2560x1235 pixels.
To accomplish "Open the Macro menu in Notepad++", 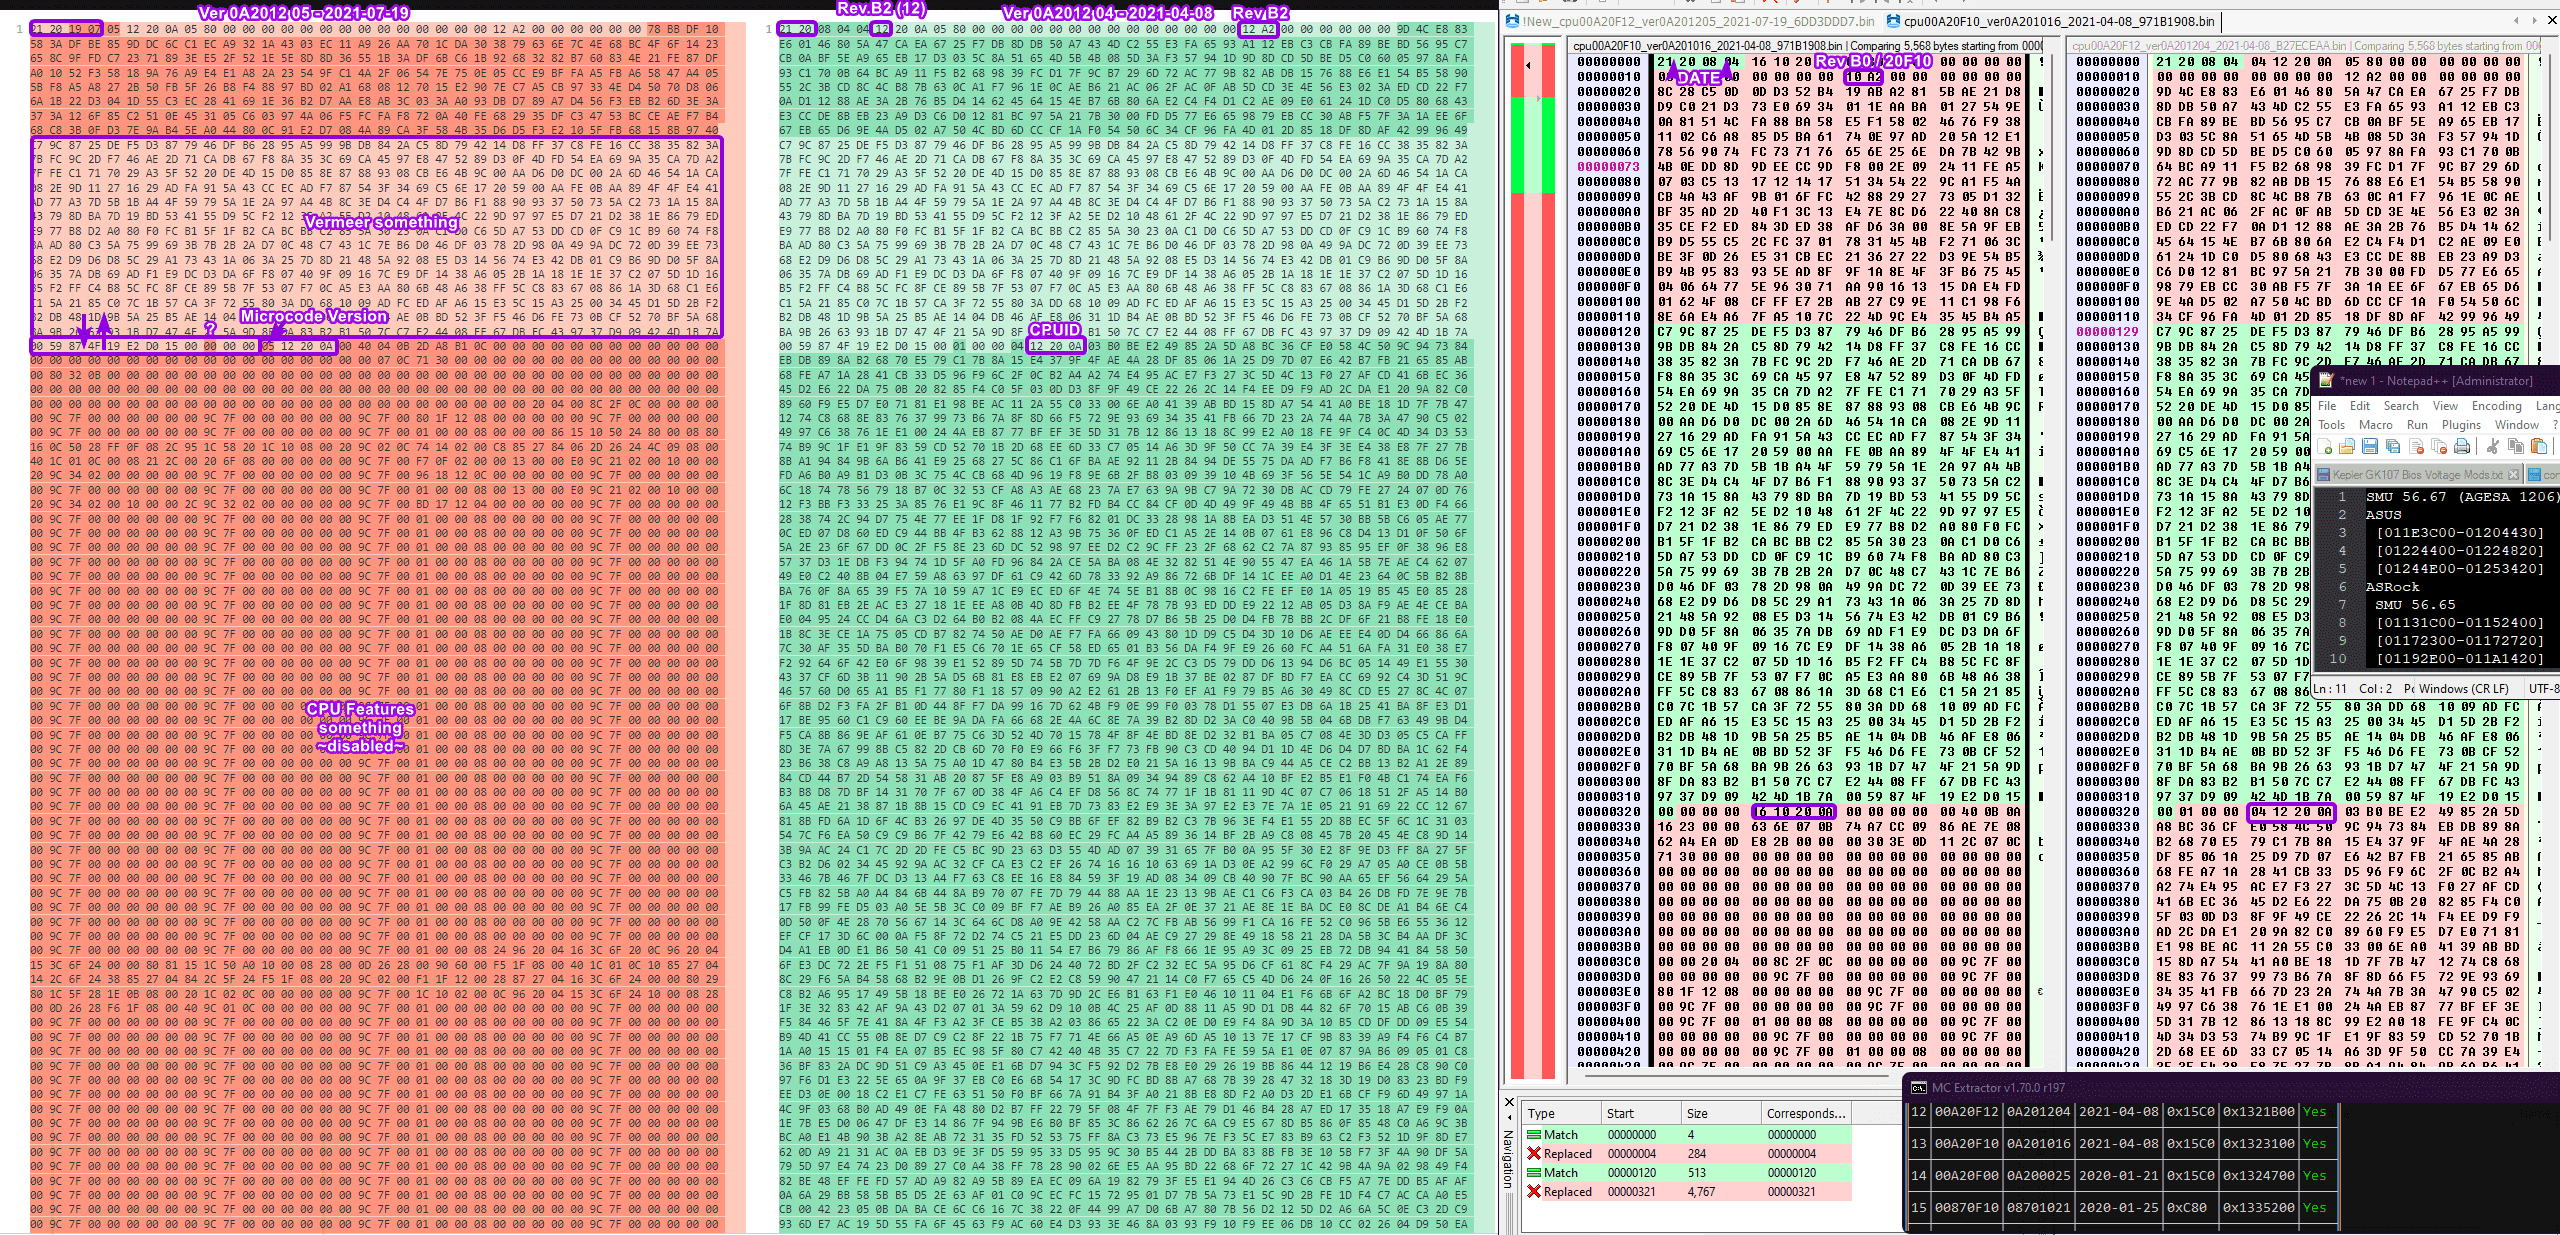I will pyautogui.click(x=2376, y=425).
